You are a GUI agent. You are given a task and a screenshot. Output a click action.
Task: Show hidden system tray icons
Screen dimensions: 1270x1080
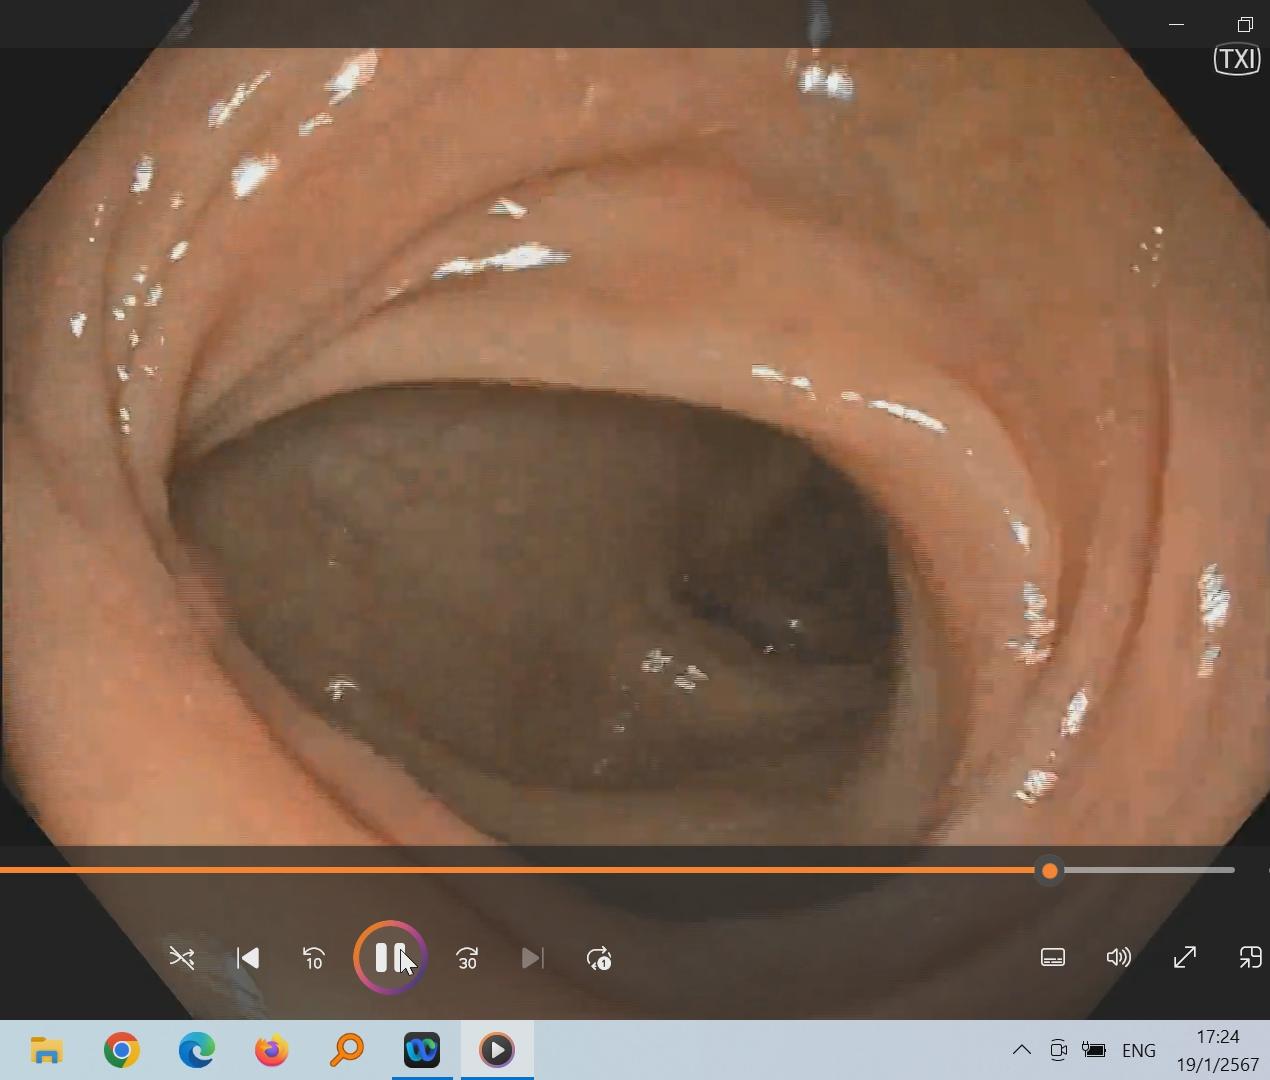[1021, 1050]
